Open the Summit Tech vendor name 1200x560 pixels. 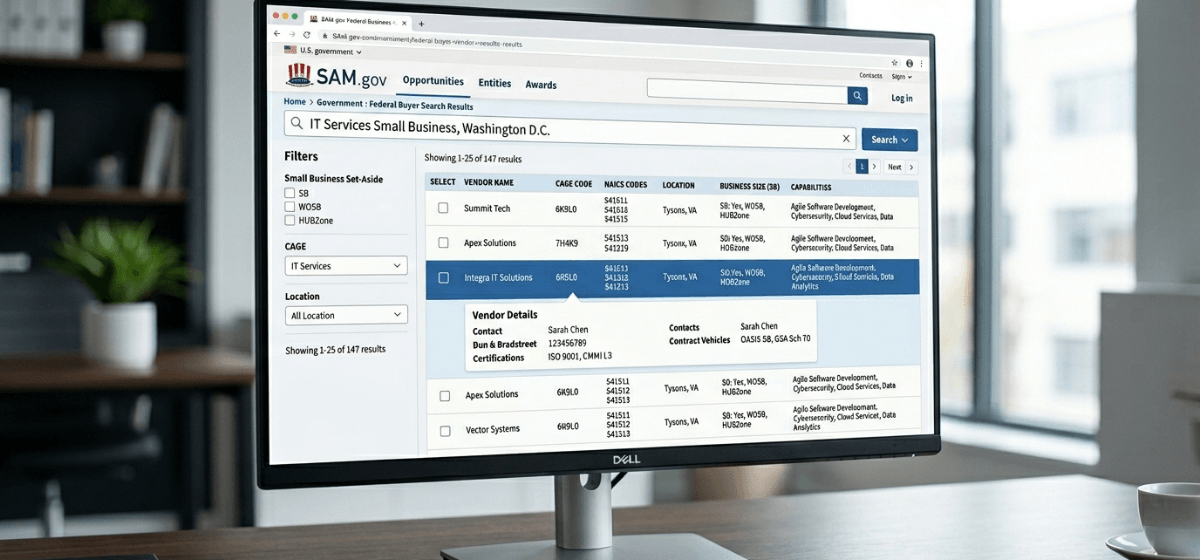pos(487,208)
